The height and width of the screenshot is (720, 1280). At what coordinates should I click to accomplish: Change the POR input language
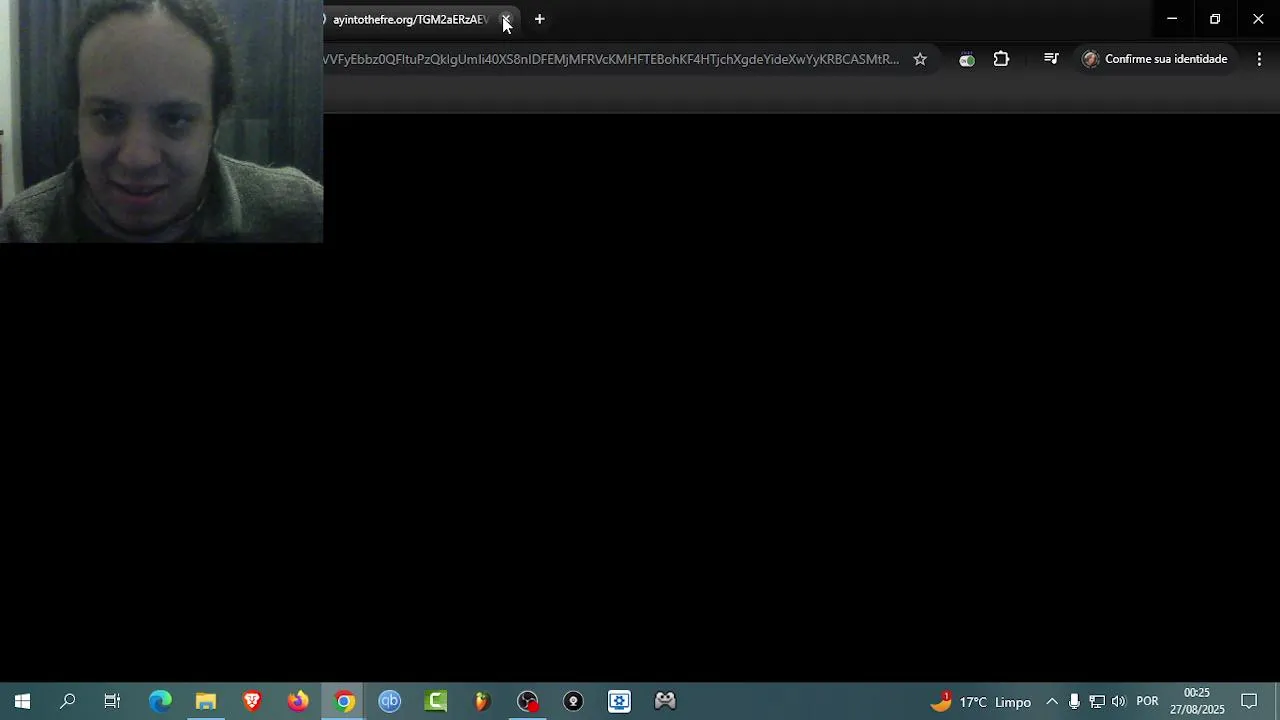(x=1147, y=701)
